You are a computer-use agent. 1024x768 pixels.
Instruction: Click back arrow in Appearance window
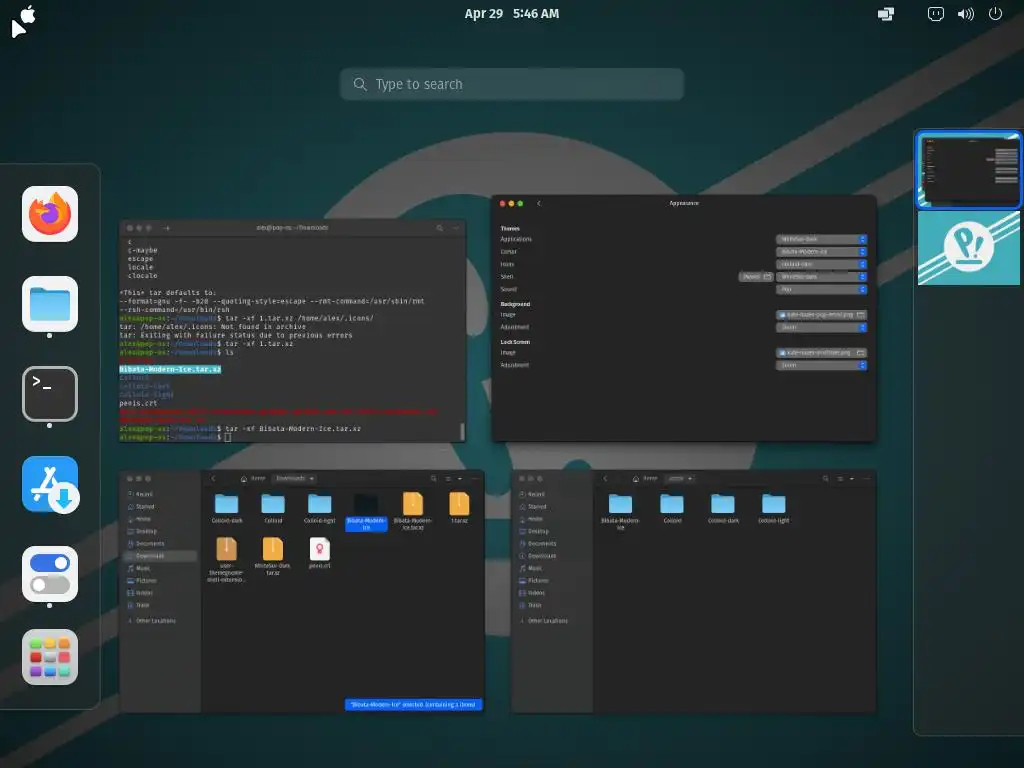tap(539, 203)
